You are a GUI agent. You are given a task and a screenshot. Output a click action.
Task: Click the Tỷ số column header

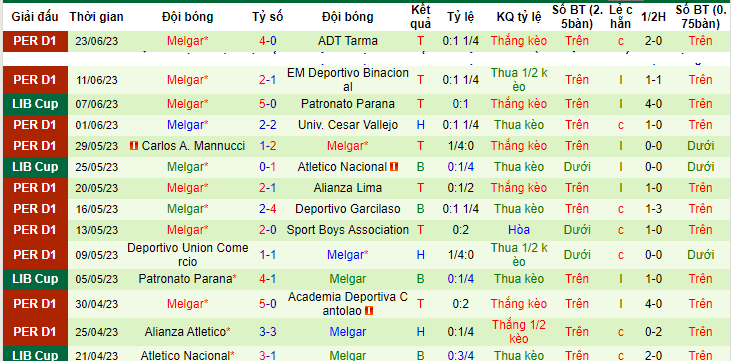pyautogui.click(x=268, y=17)
